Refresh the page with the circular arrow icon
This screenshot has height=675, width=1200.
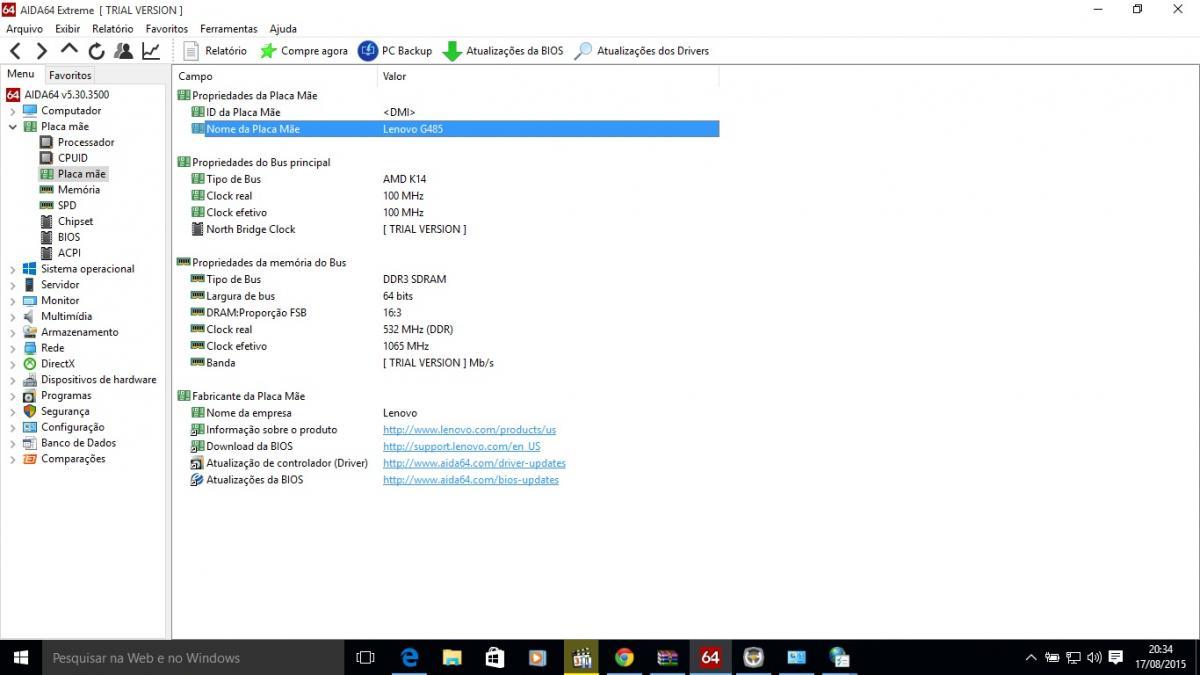pyautogui.click(x=96, y=51)
